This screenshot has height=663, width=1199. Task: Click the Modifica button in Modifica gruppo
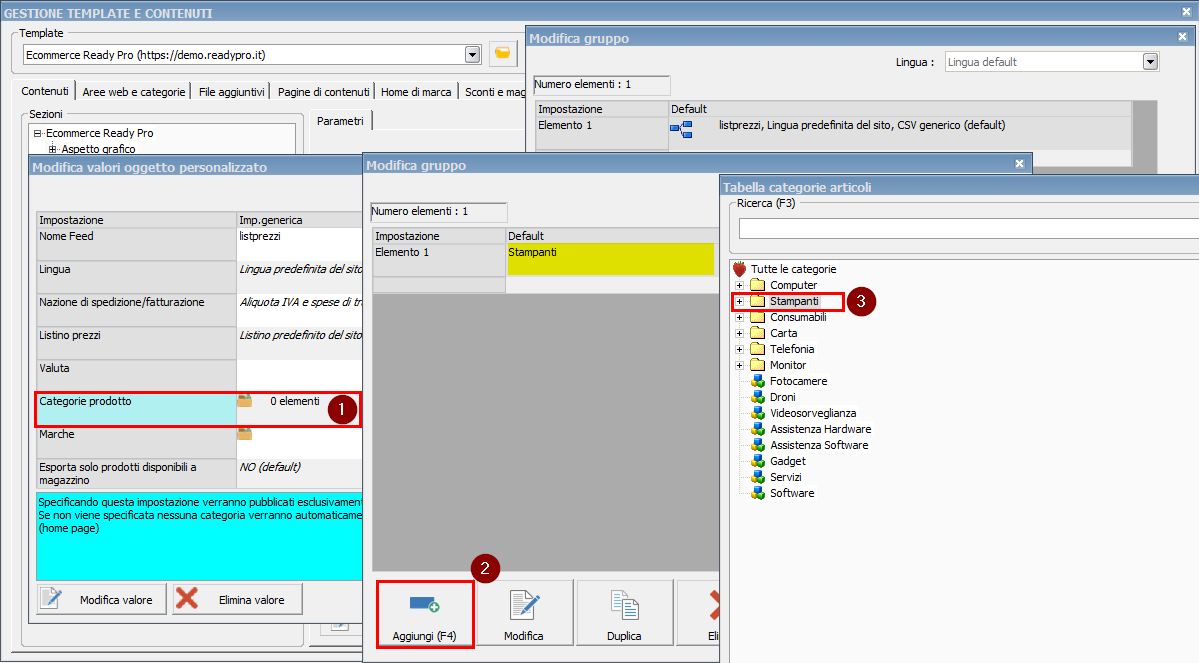click(524, 613)
